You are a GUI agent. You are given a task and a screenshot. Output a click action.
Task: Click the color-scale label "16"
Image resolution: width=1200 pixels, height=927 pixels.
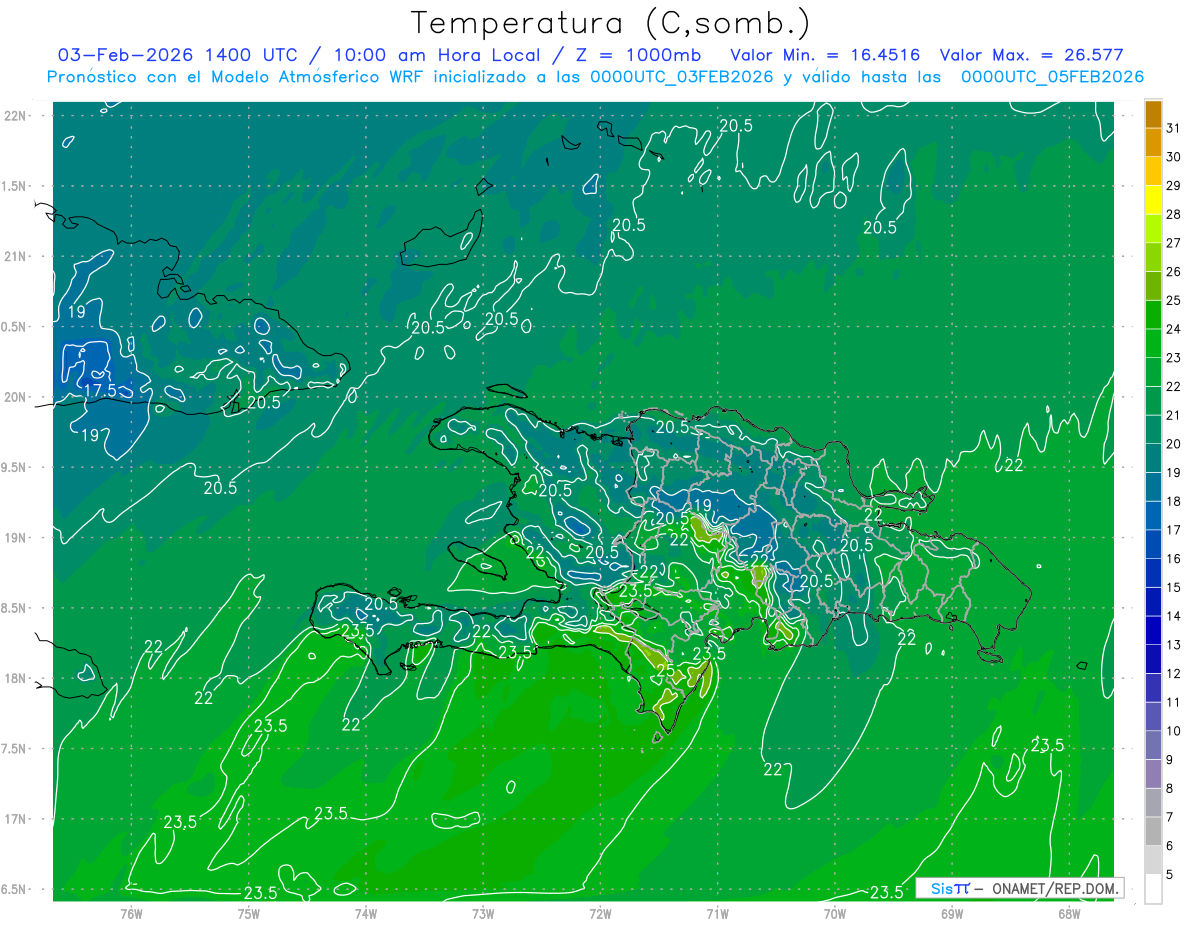coord(1174,559)
